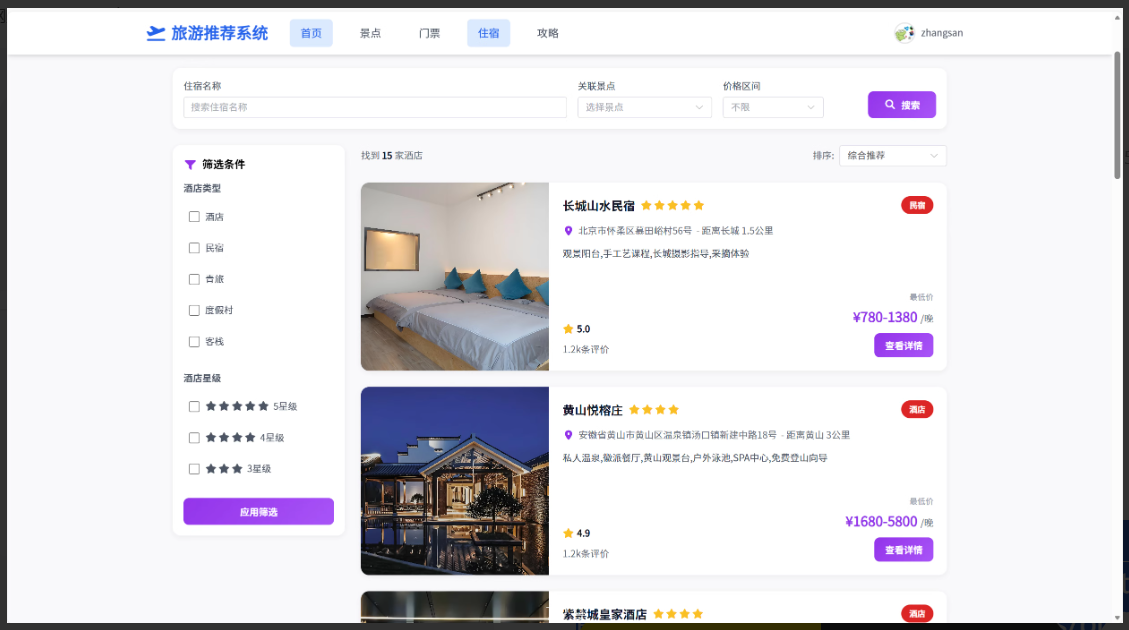Image resolution: width=1129 pixels, height=630 pixels.
Task: Click the 民宿 red tag badge
Action: (x=917, y=205)
